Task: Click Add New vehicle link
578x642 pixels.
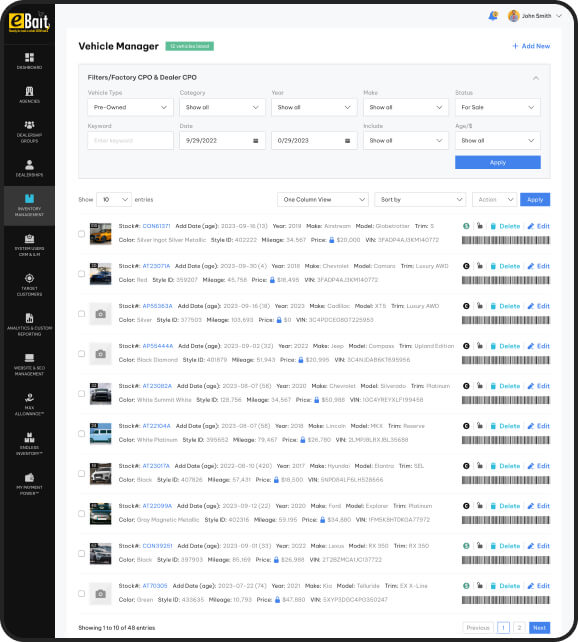Action: (x=531, y=46)
